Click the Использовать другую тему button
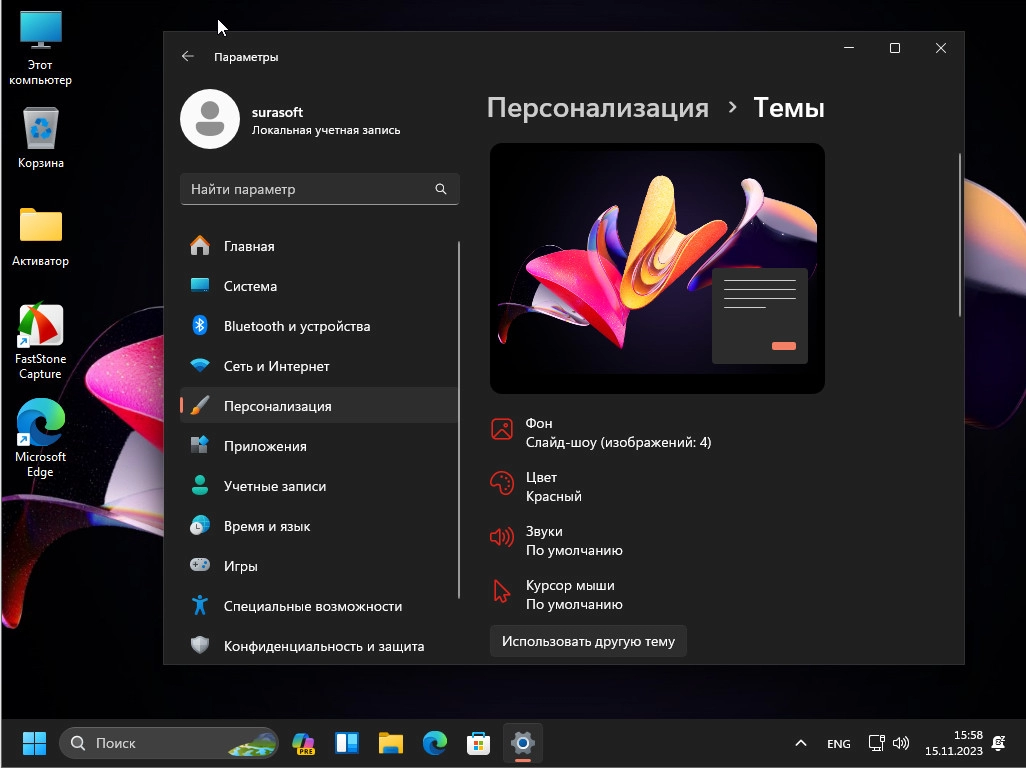The width and height of the screenshot is (1026, 768). pos(588,641)
